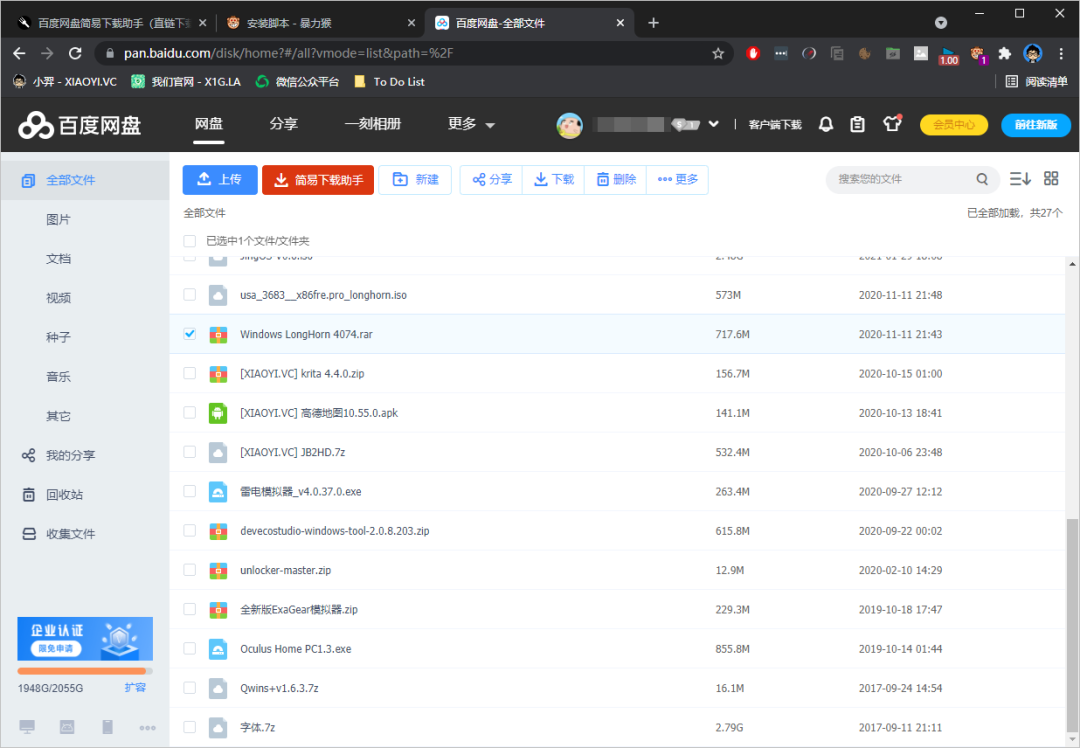Expand the 更多 navigation dropdown
The height and width of the screenshot is (748, 1080).
(x=471, y=124)
